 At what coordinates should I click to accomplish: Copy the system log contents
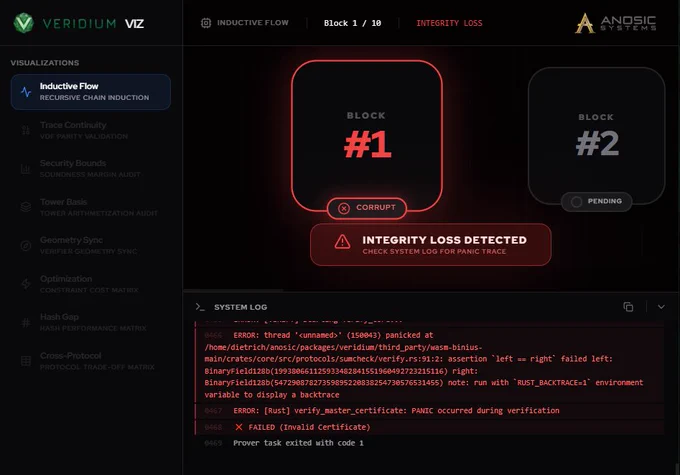(628, 307)
